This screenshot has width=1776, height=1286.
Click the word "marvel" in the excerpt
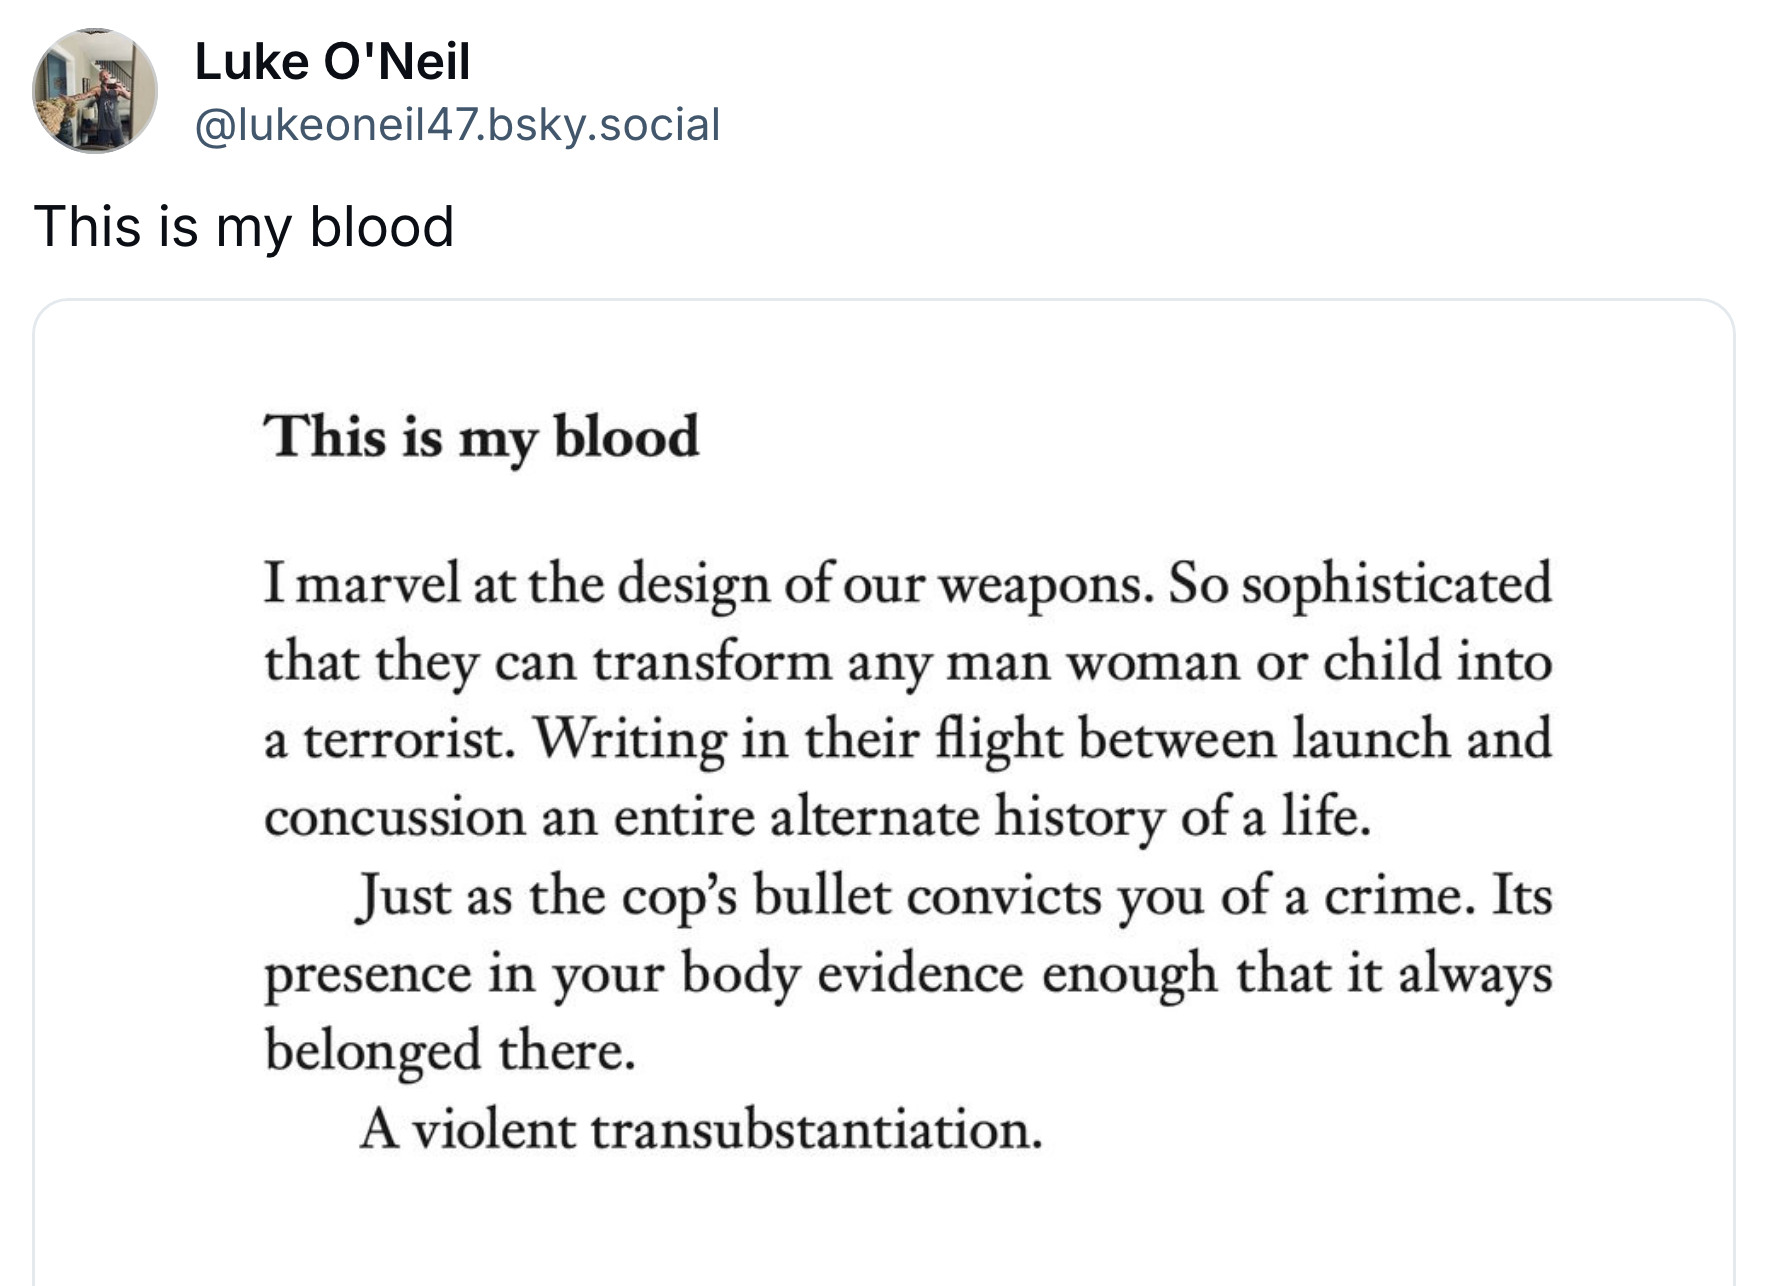378,584
